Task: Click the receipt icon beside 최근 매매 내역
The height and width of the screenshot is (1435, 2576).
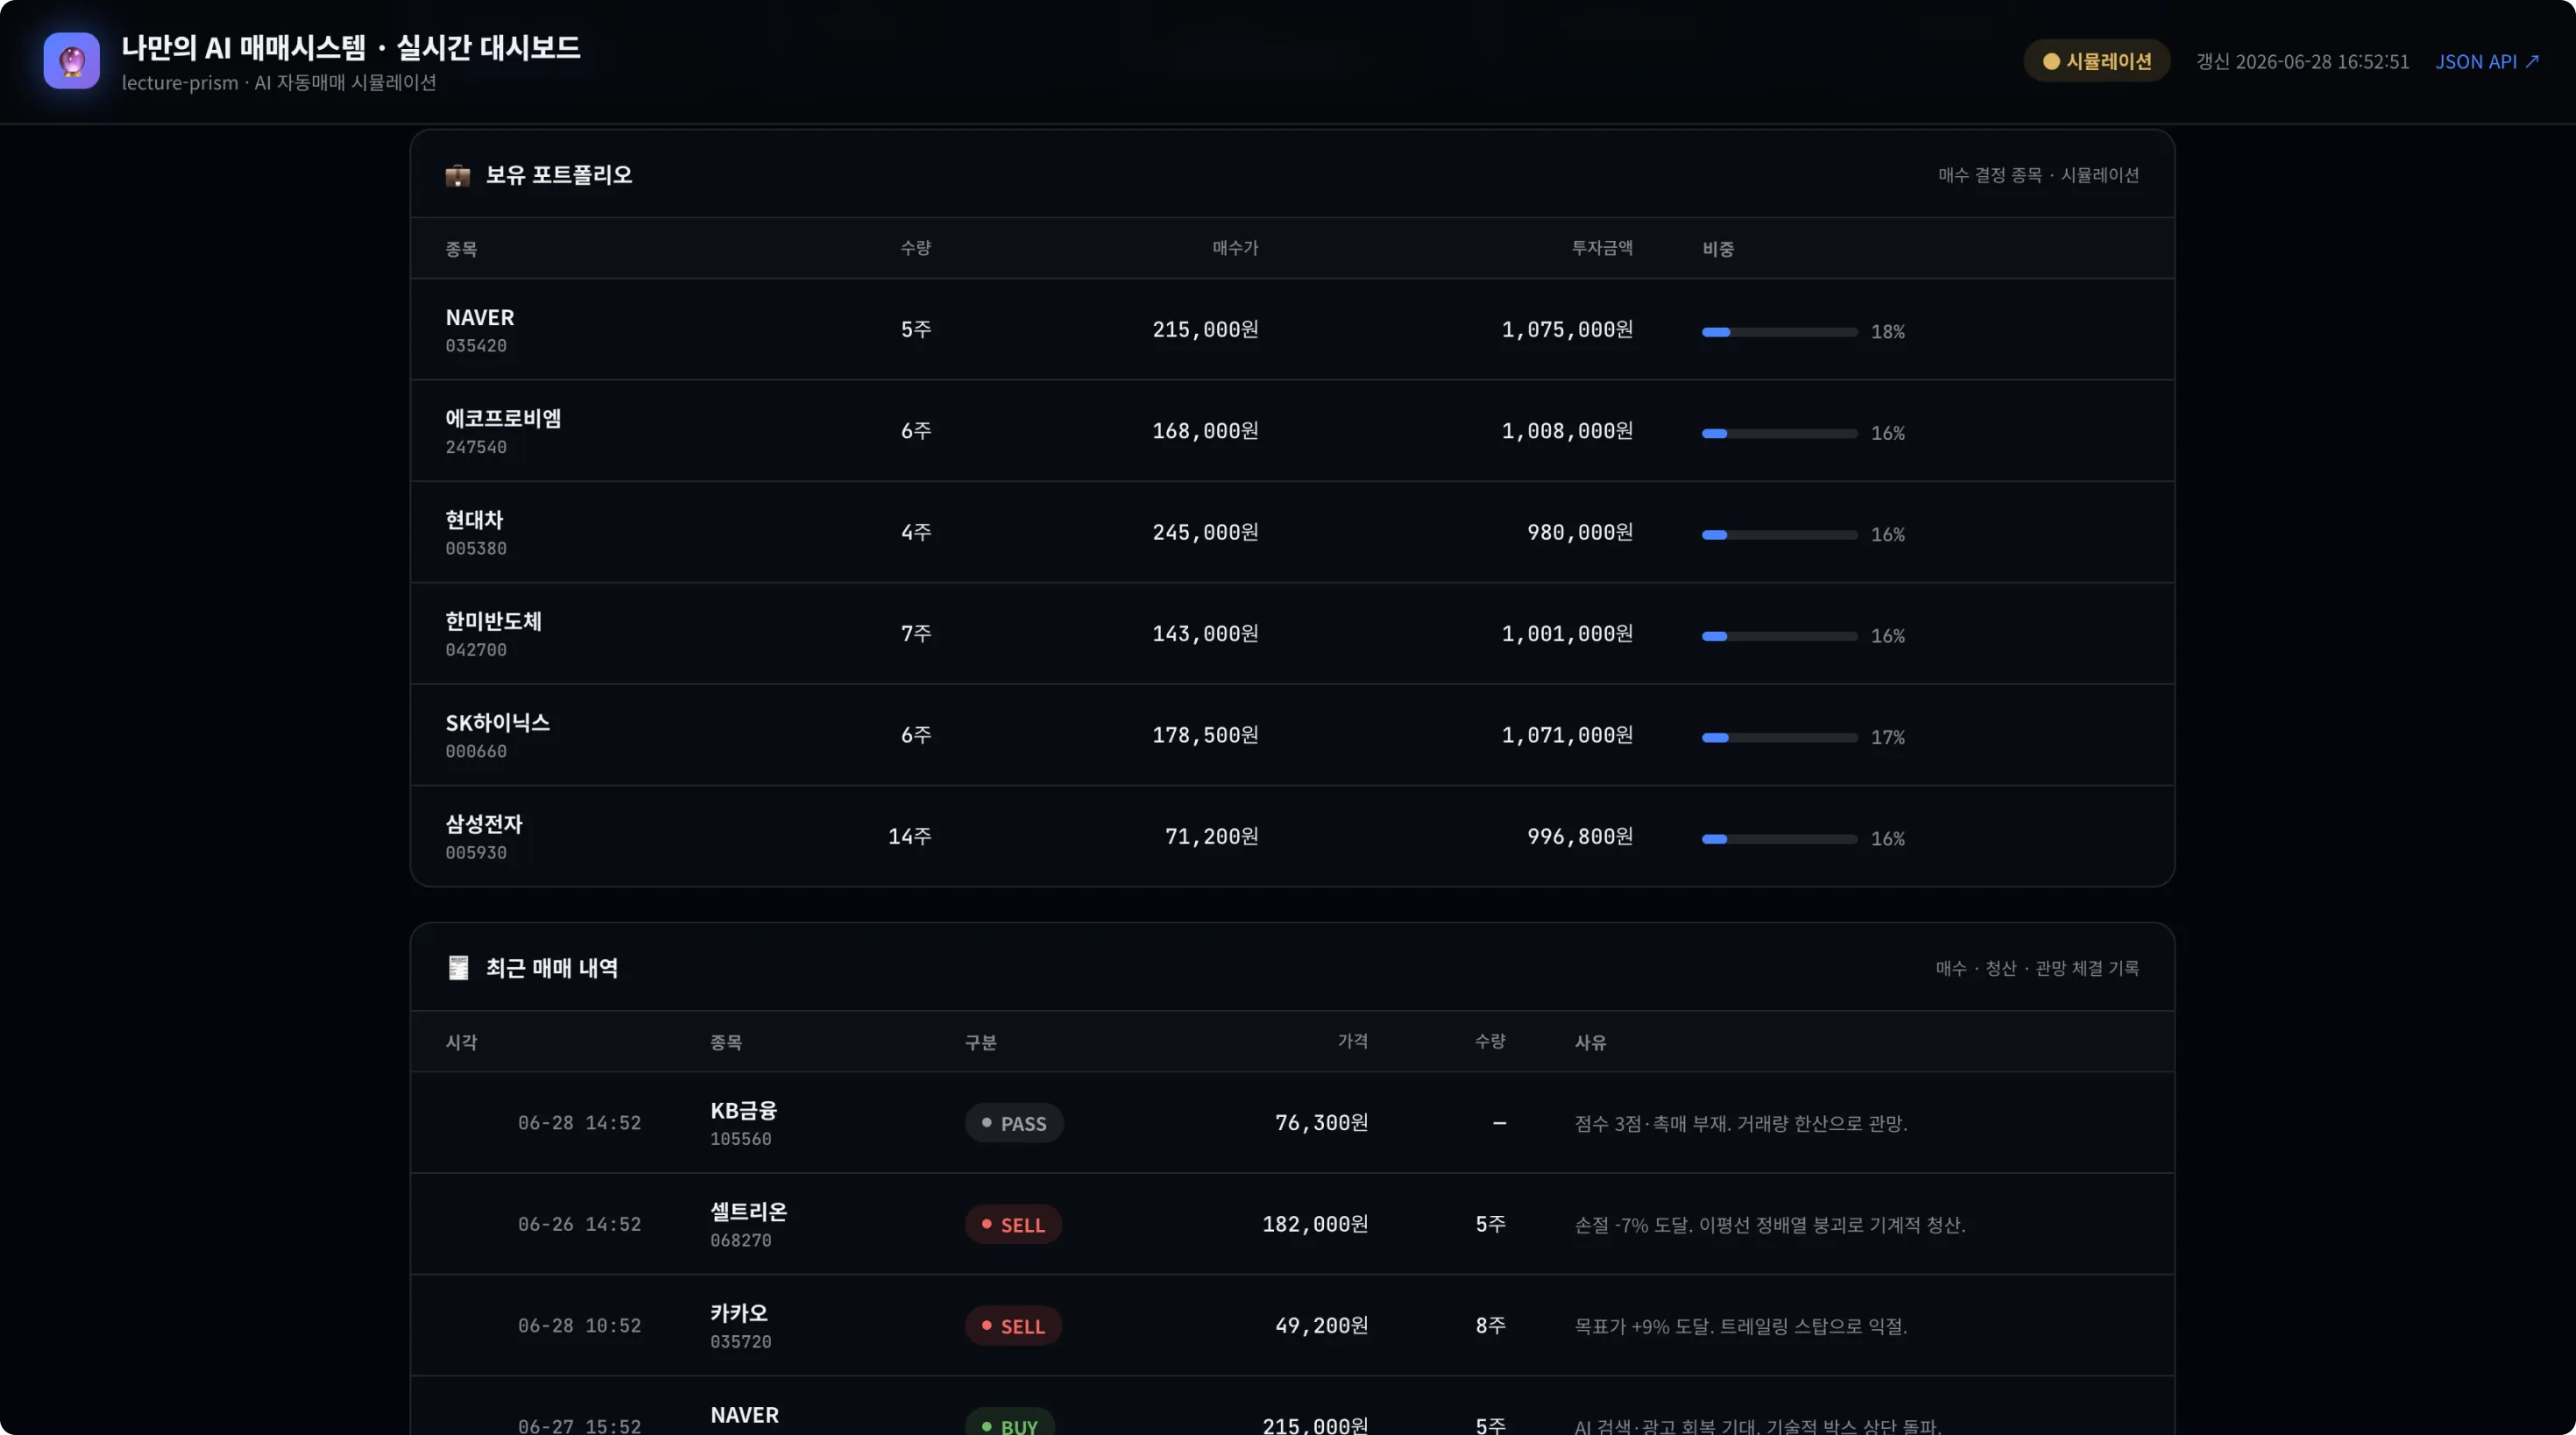Action: pos(458,968)
